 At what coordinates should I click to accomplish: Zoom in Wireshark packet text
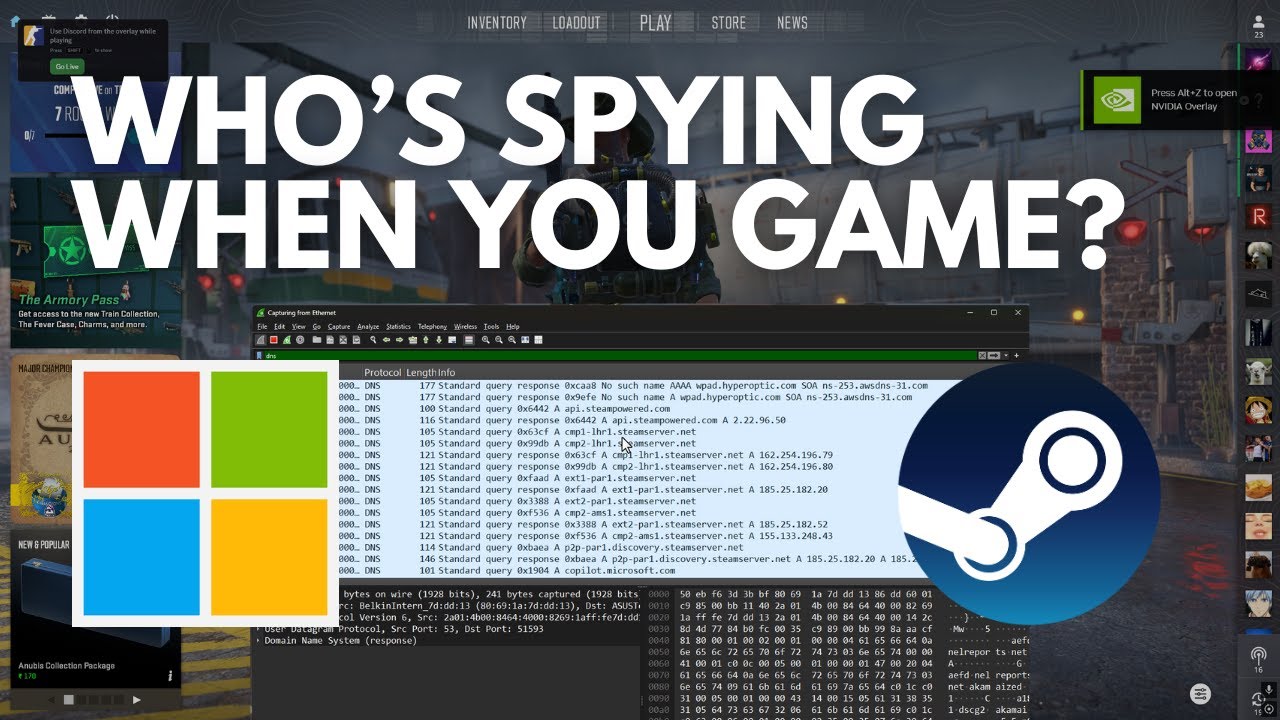click(485, 340)
